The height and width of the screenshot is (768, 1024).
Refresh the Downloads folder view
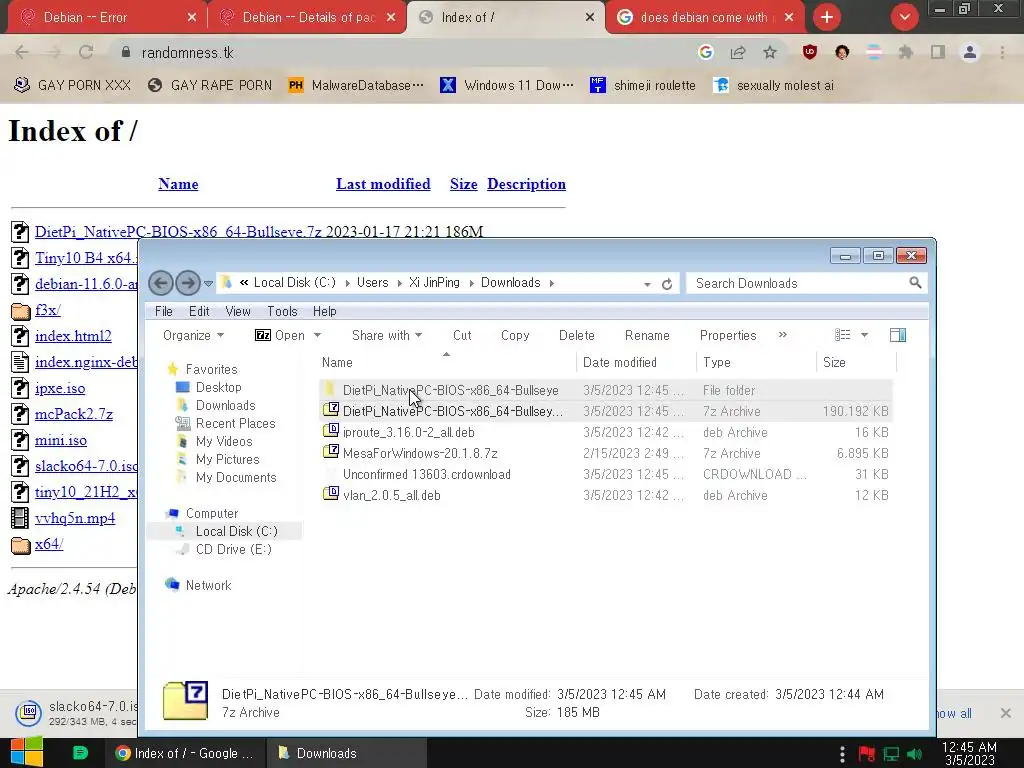[x=667, y=284]
